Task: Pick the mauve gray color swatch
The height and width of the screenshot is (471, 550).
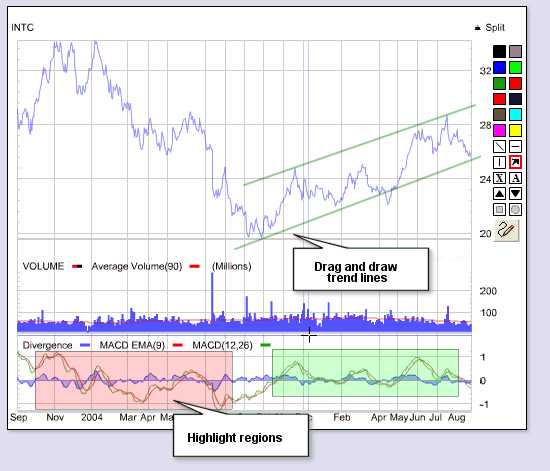Action: pyautogui.click(x=515, y=52)
